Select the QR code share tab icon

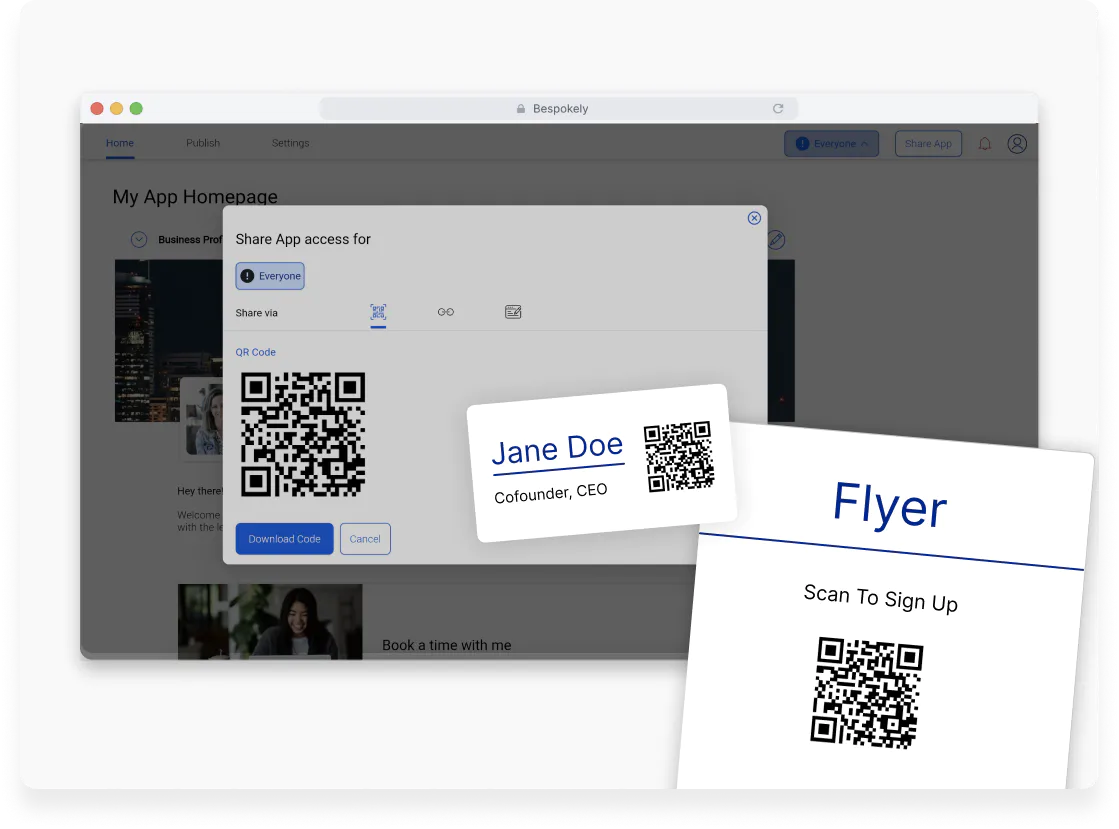tap(378, 312)
